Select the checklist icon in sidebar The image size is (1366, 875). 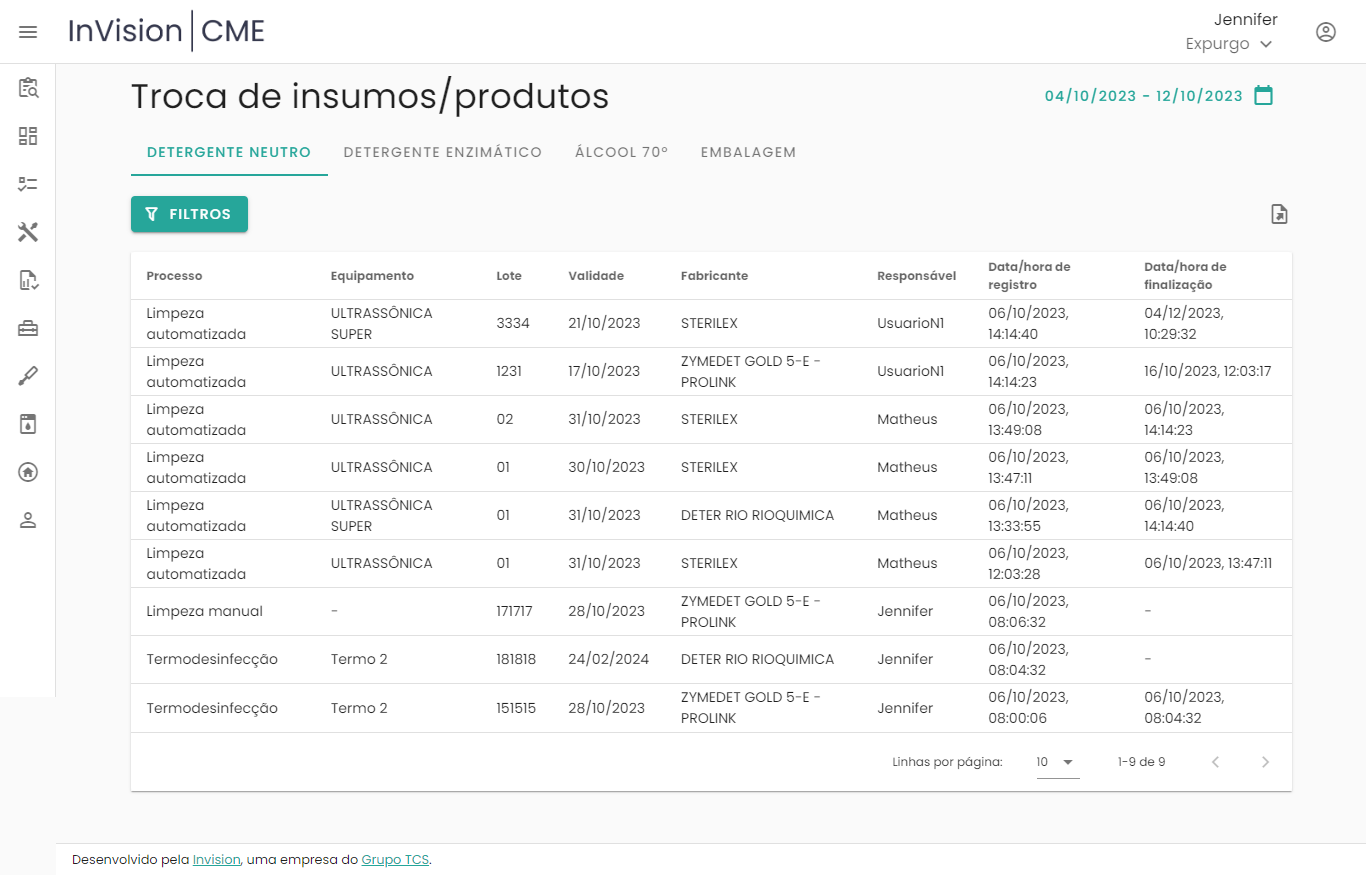[x=28, y=184]
